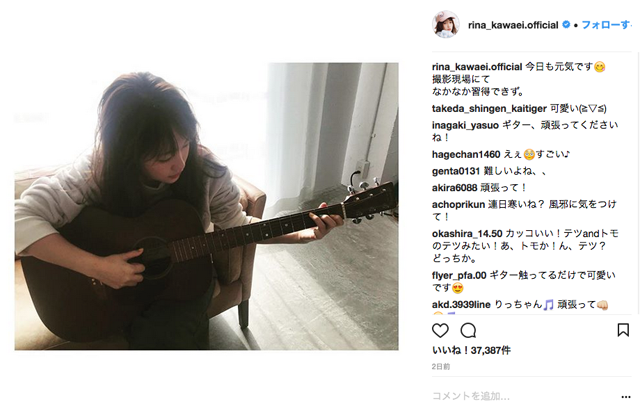
Task: Visit akira6088's profile link
Action: (x=454, y=188)
